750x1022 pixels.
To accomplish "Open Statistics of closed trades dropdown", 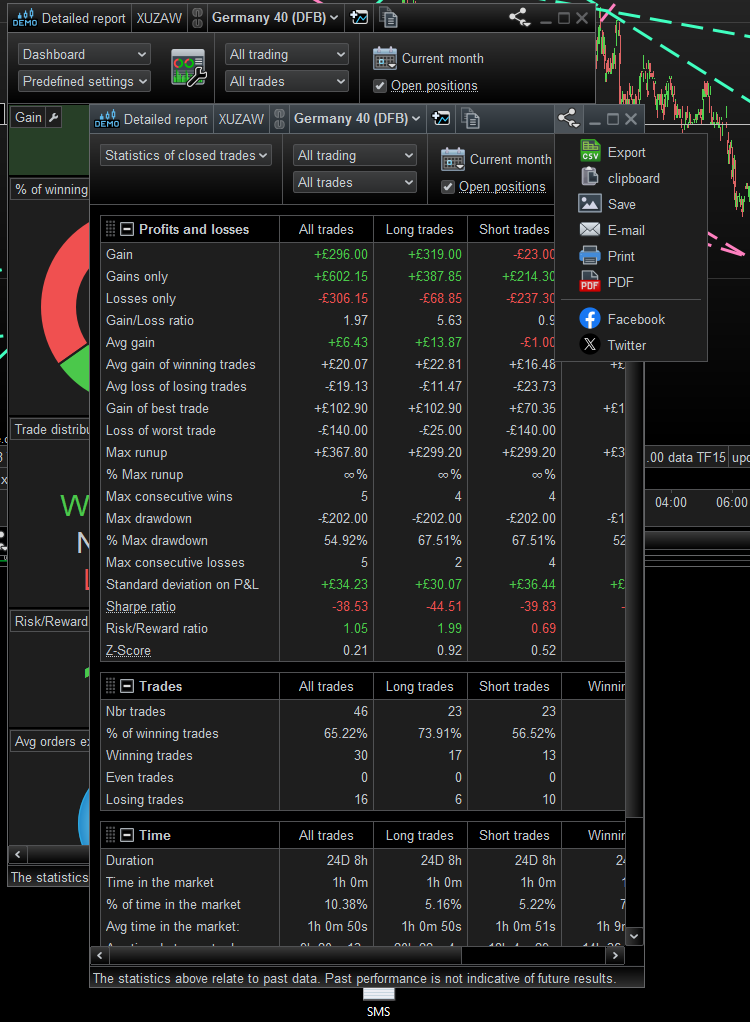I will point(186,155).
